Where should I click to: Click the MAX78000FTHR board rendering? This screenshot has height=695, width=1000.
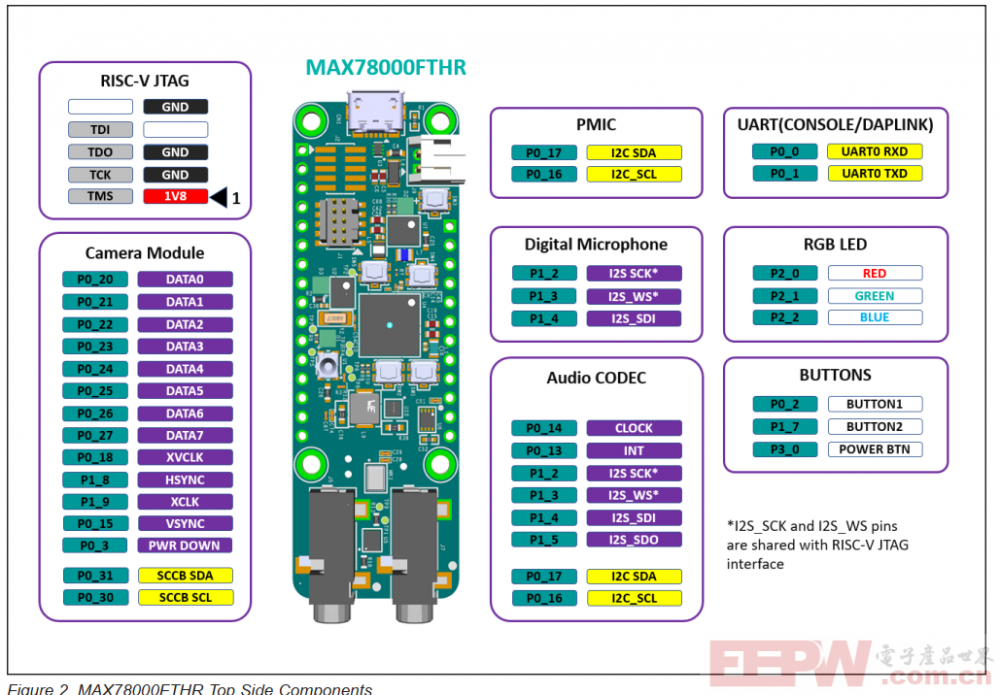(x=378, y=356)
